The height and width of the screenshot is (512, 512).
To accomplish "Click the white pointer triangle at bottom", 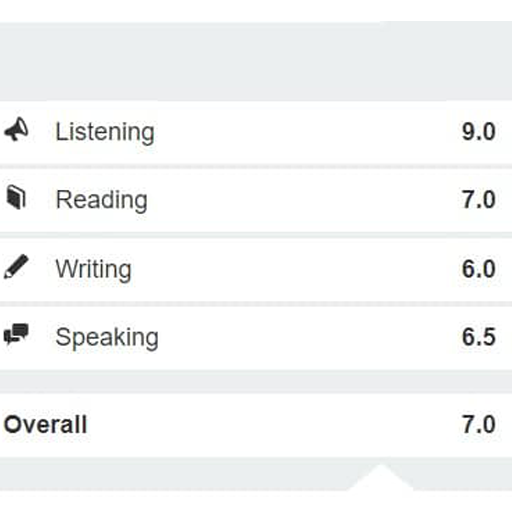I will (x=380, y=478).
